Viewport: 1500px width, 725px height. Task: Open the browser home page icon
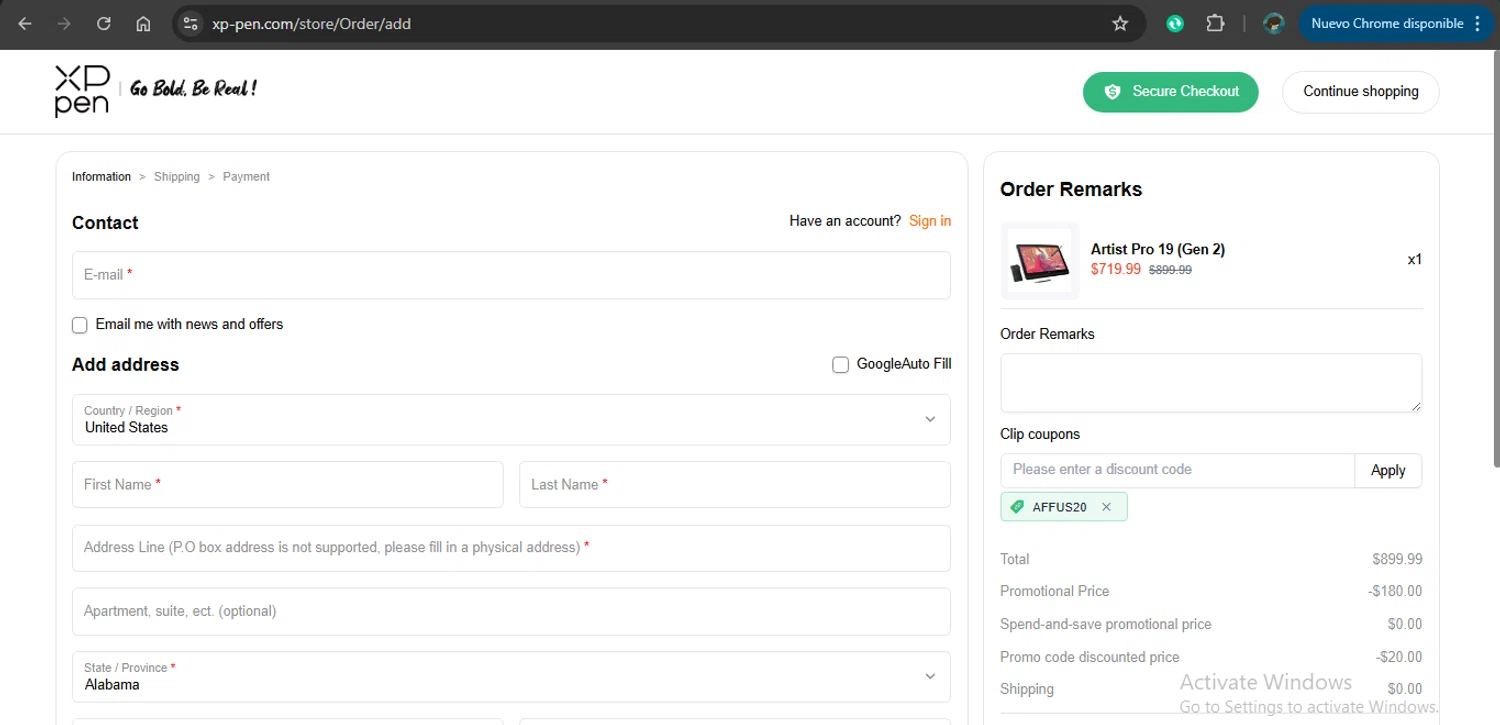click(143, 24)
